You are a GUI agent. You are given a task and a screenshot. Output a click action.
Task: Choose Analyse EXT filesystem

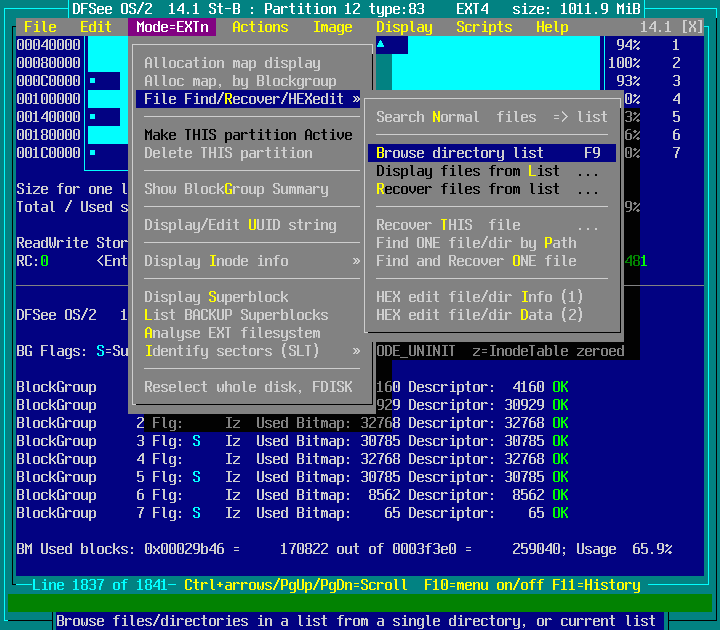[x=232, y=333]
